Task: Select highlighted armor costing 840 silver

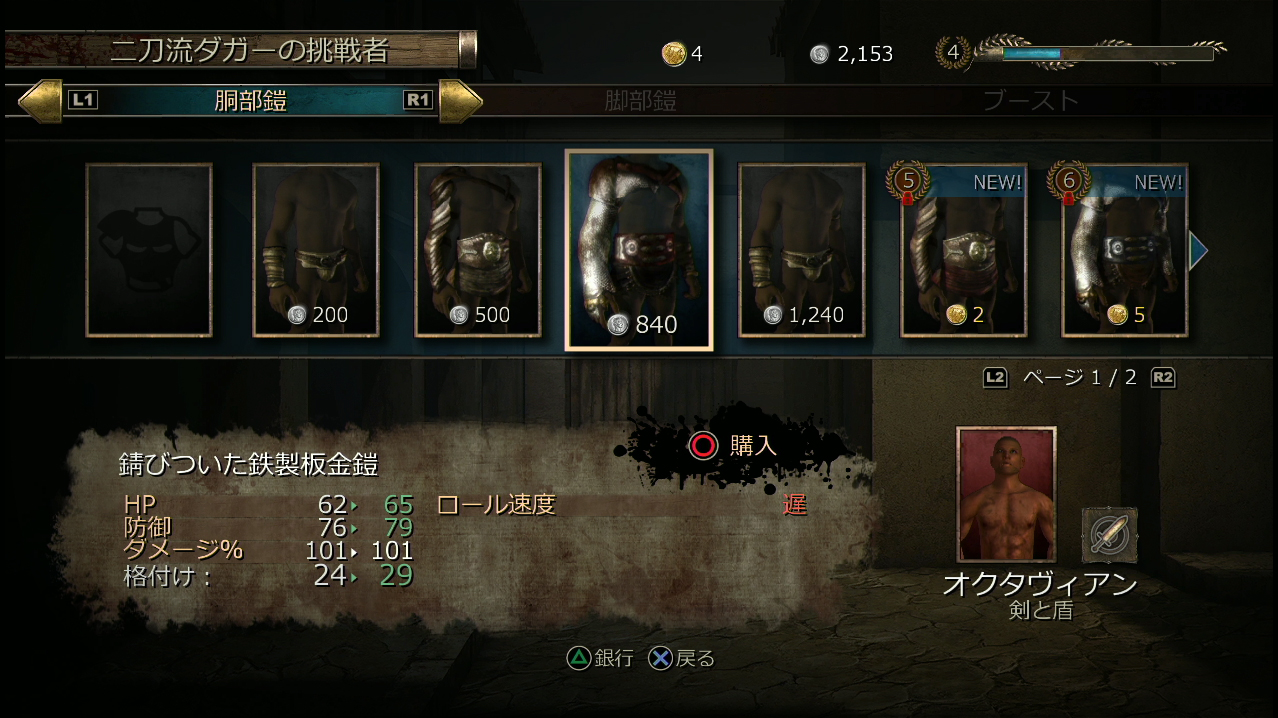Action: coord(639,250)
